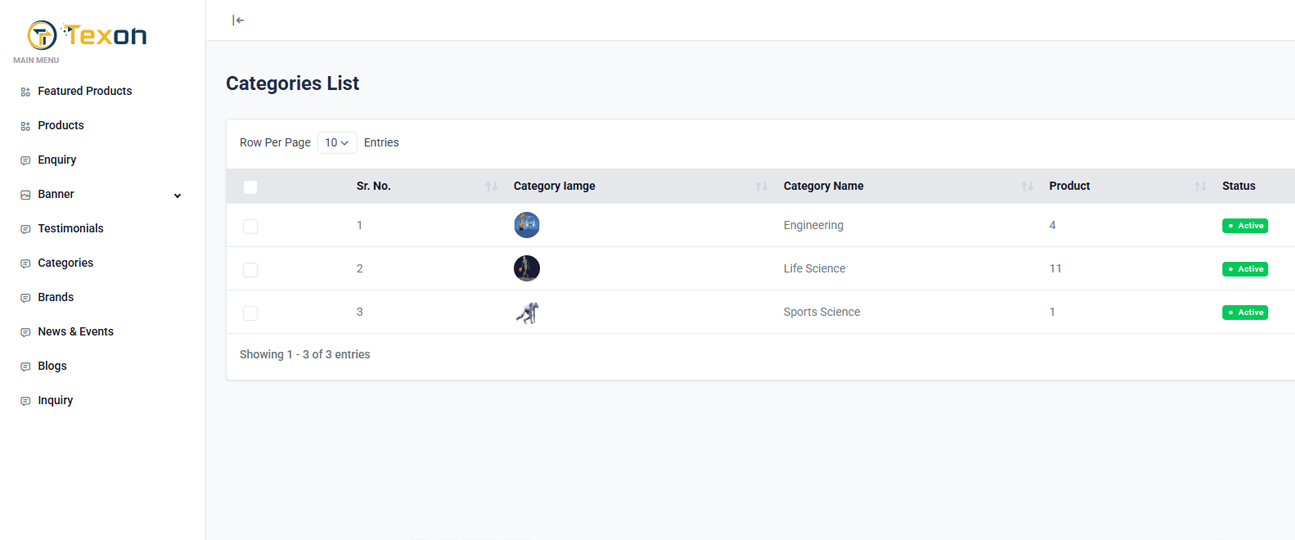Click the Inquiry sidebar icon
1295x540 pixels.
point(25,401)
